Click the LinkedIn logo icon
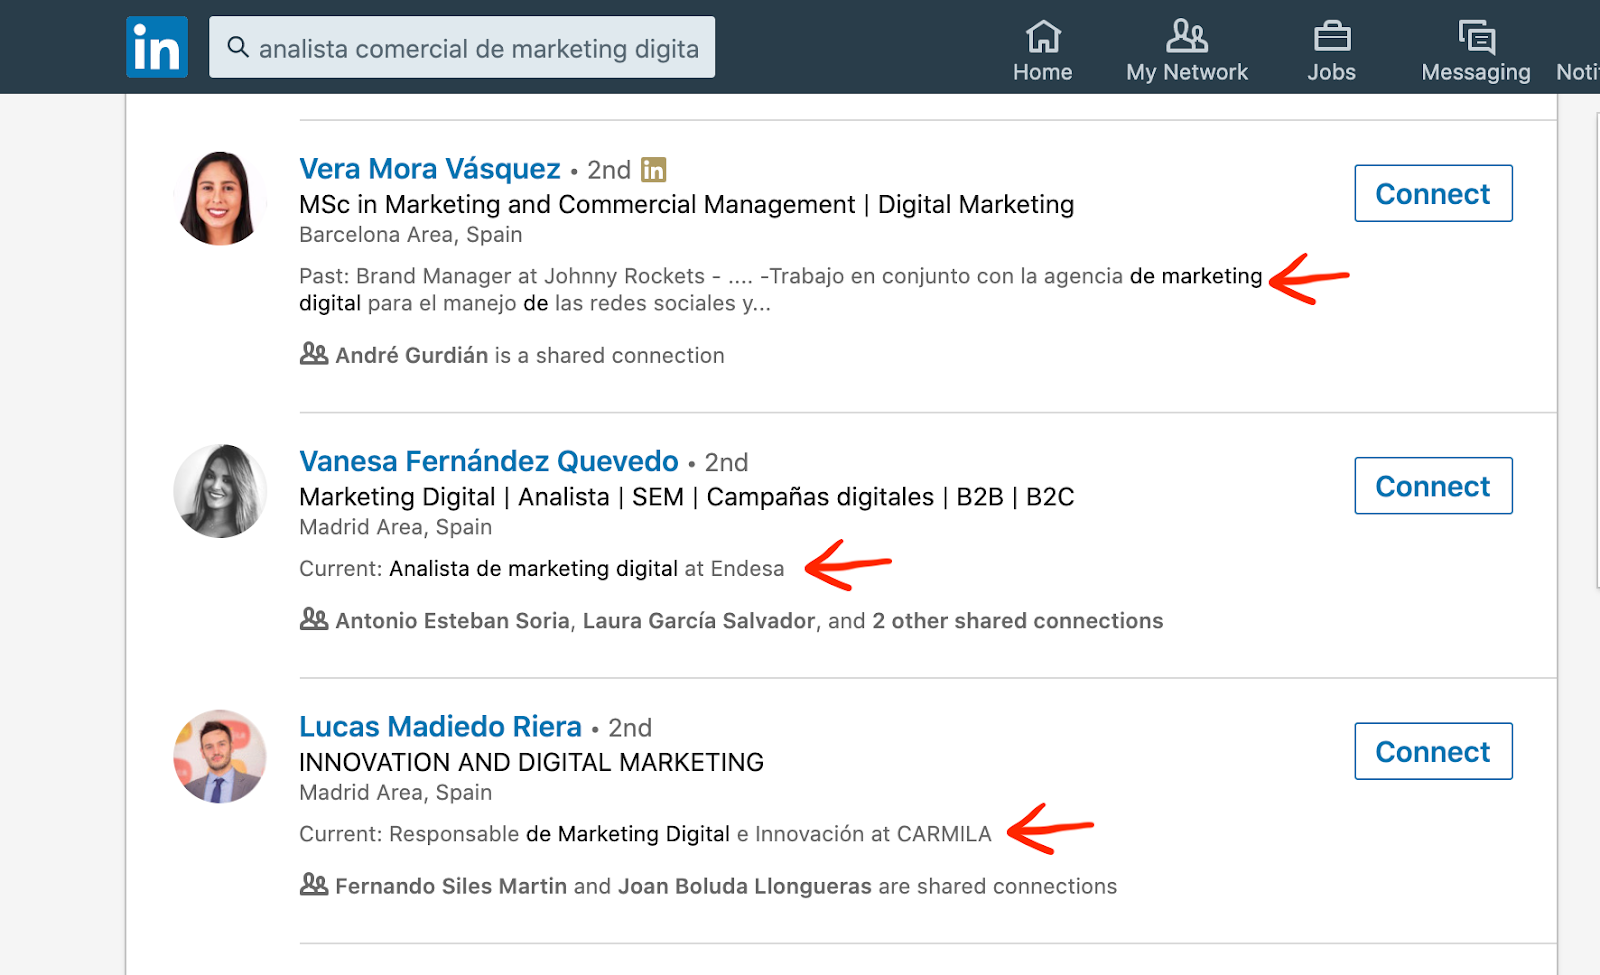Image resolution: width=1600 pixels, height=975 pixels. click(x=157, y=47)
